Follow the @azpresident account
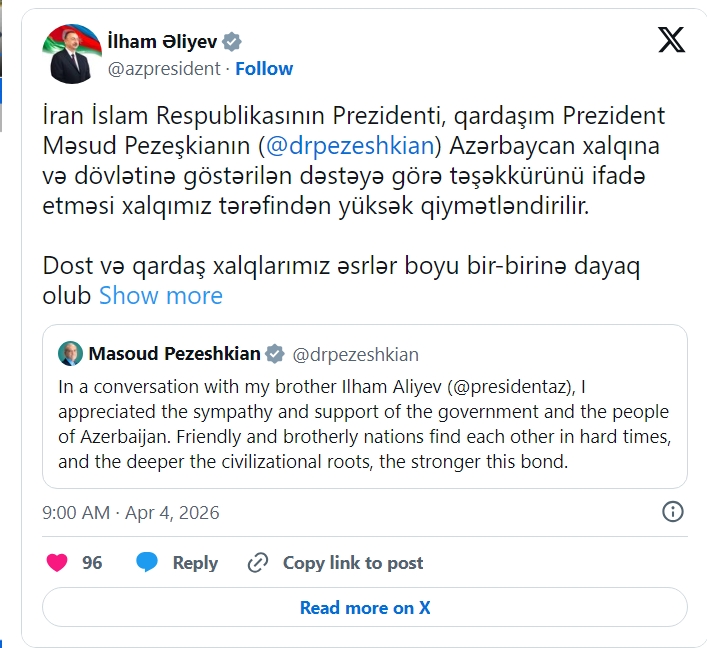This screenshot has width=707, height=648. pos(264,69)
